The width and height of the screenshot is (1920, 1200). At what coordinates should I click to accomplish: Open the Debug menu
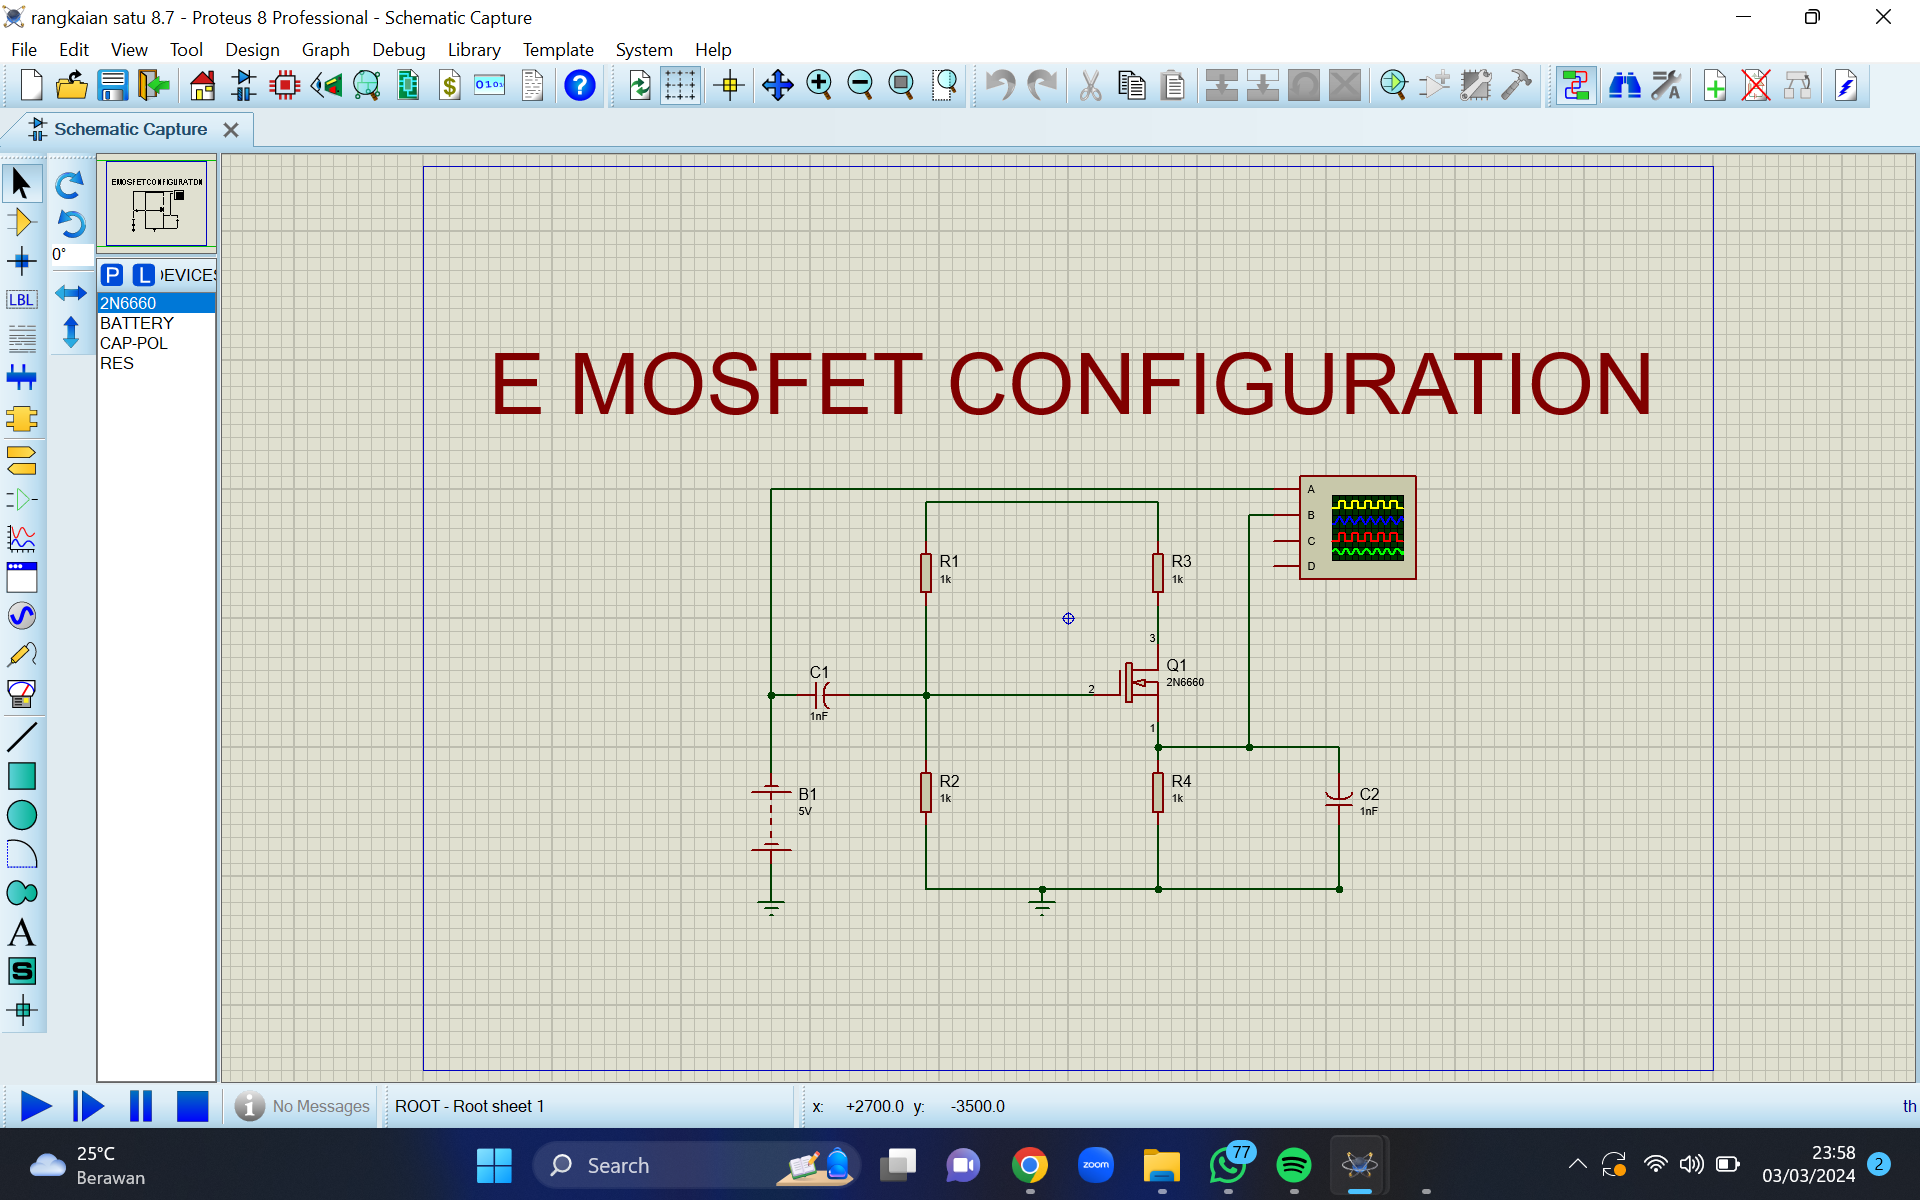click(398, 50)
